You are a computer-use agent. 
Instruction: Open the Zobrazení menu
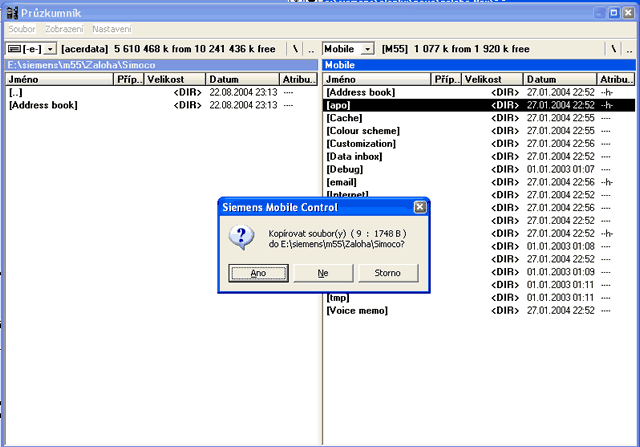pos(64,29)
